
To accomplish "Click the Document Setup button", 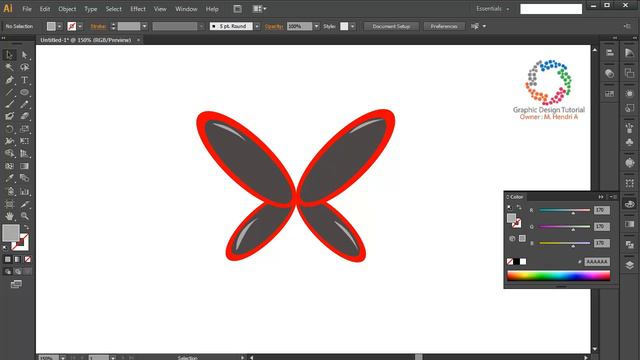I will [391, 26].
